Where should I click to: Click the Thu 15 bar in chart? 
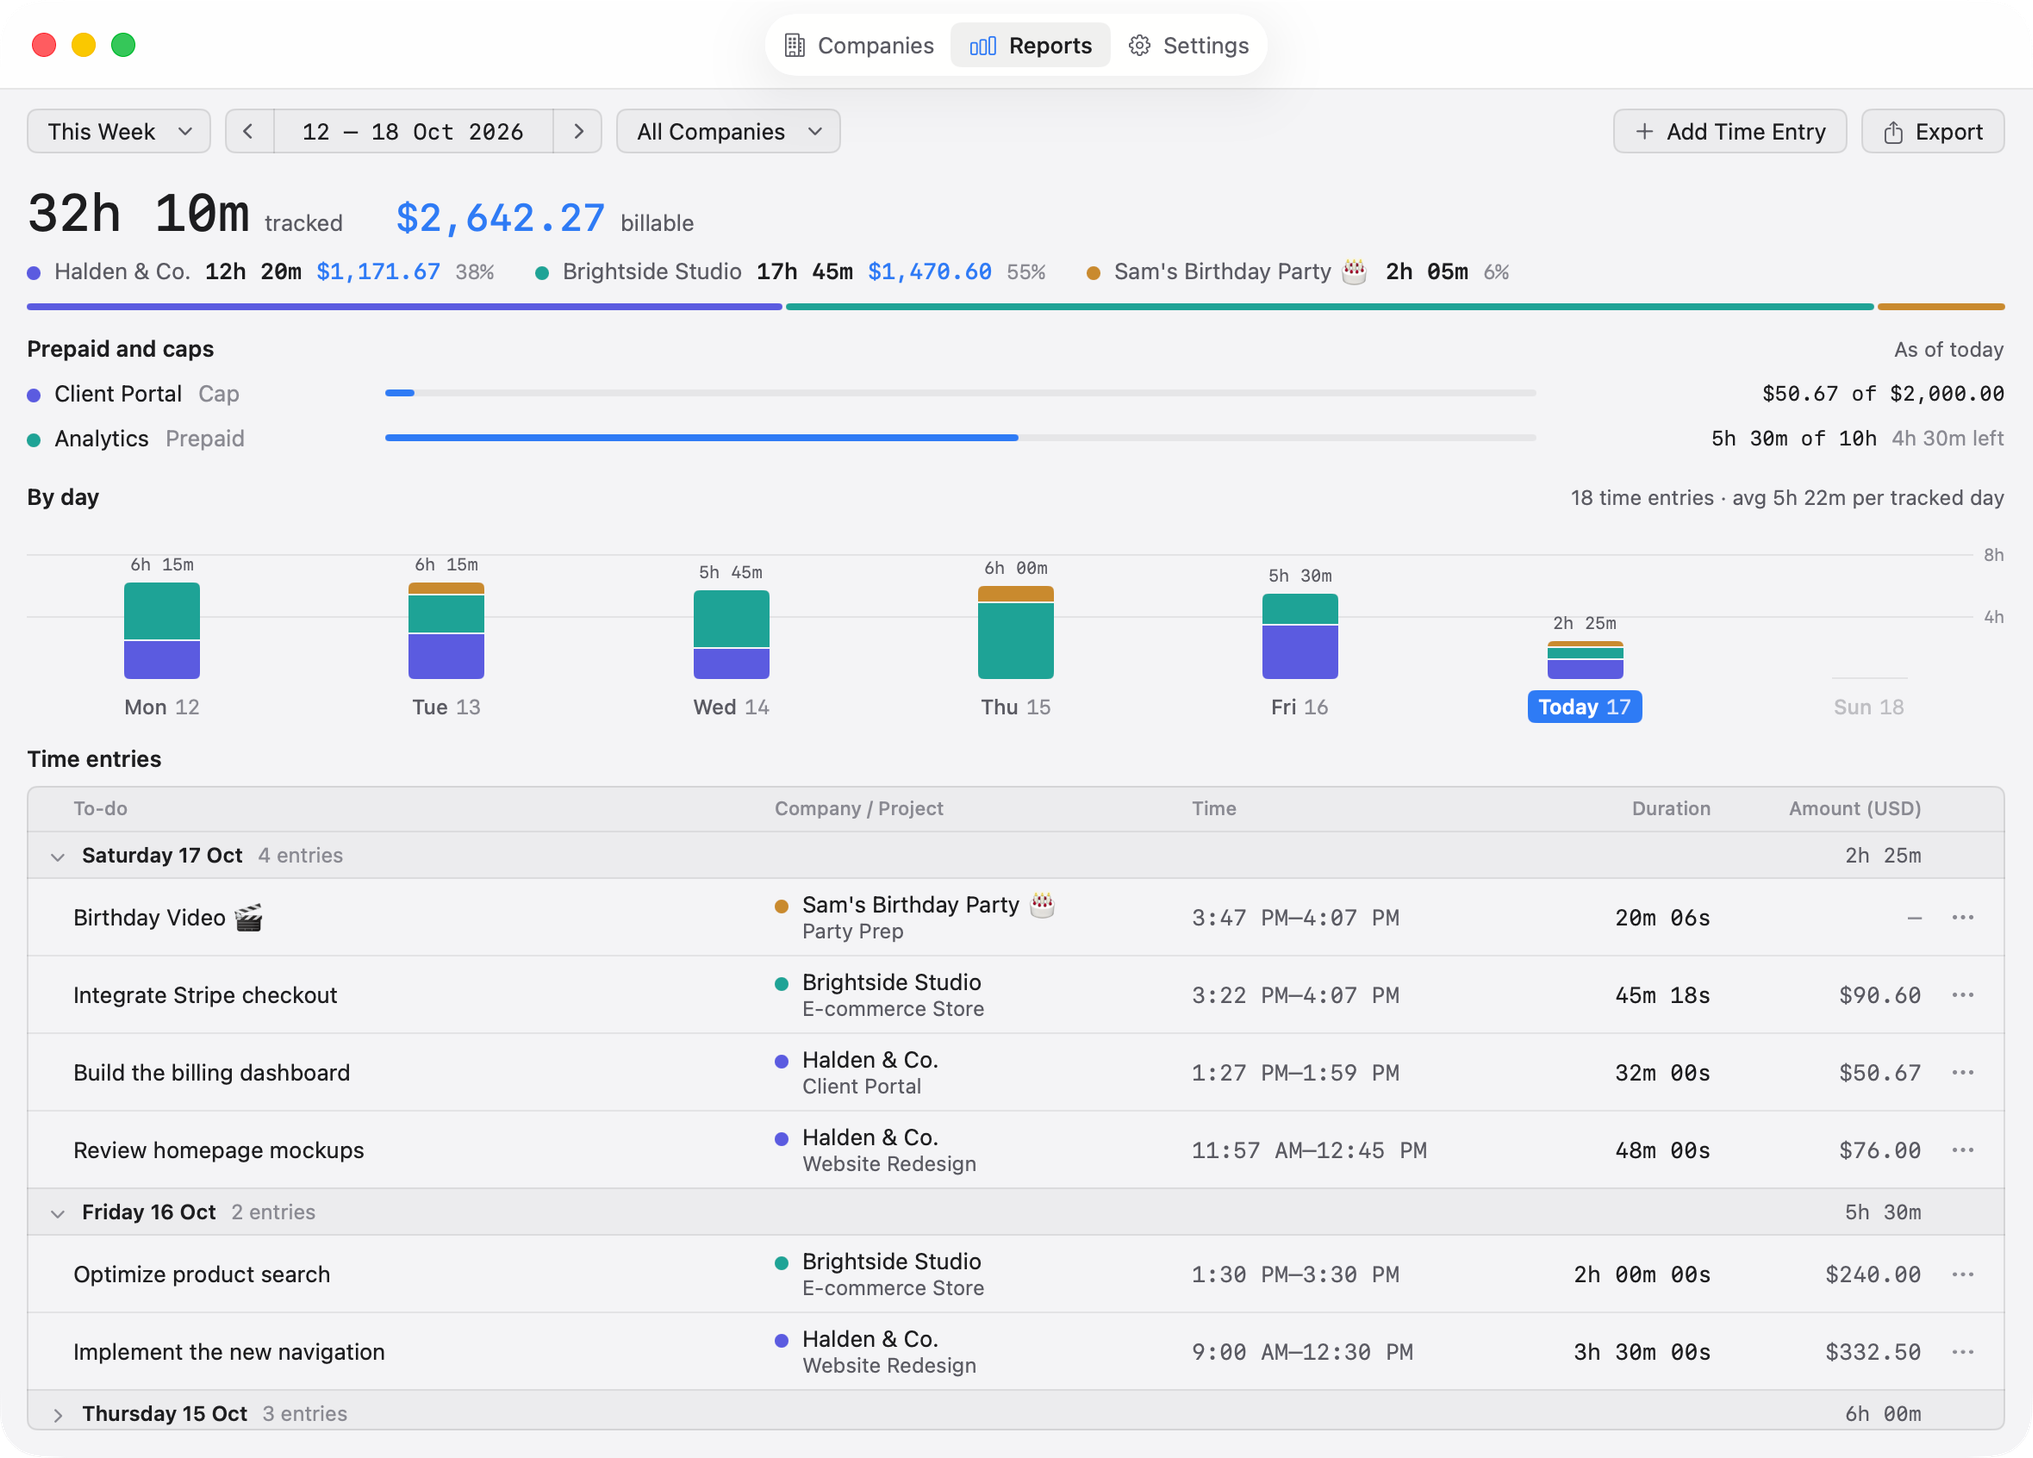click(1015, 633)
